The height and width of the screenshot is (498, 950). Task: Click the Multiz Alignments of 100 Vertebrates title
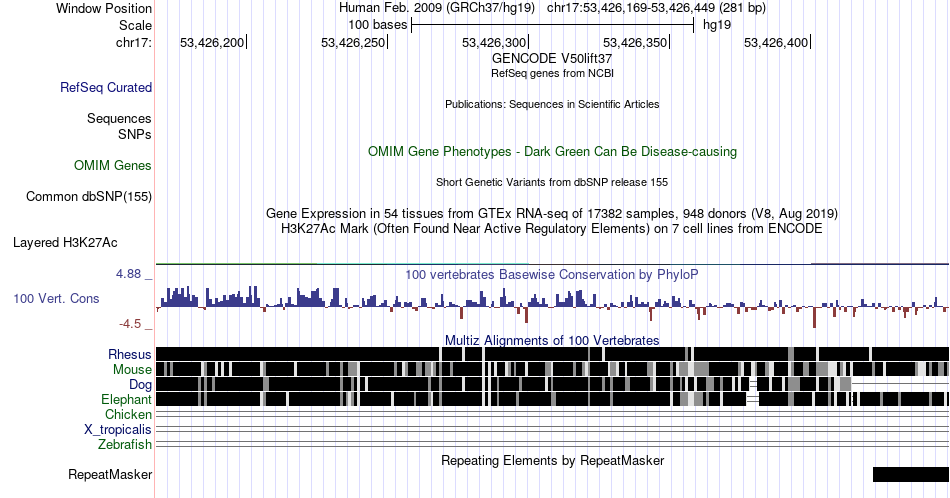(552, 340)
